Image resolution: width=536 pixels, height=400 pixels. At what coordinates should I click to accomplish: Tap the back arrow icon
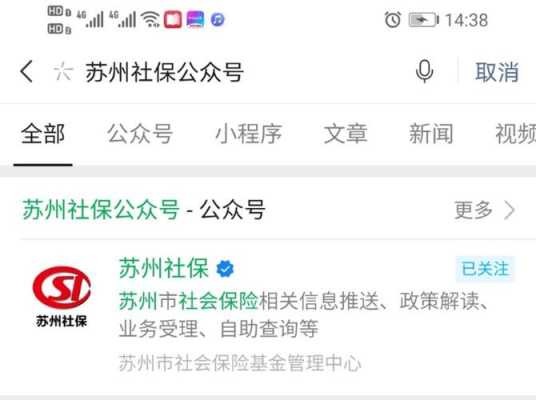point(27,71)
